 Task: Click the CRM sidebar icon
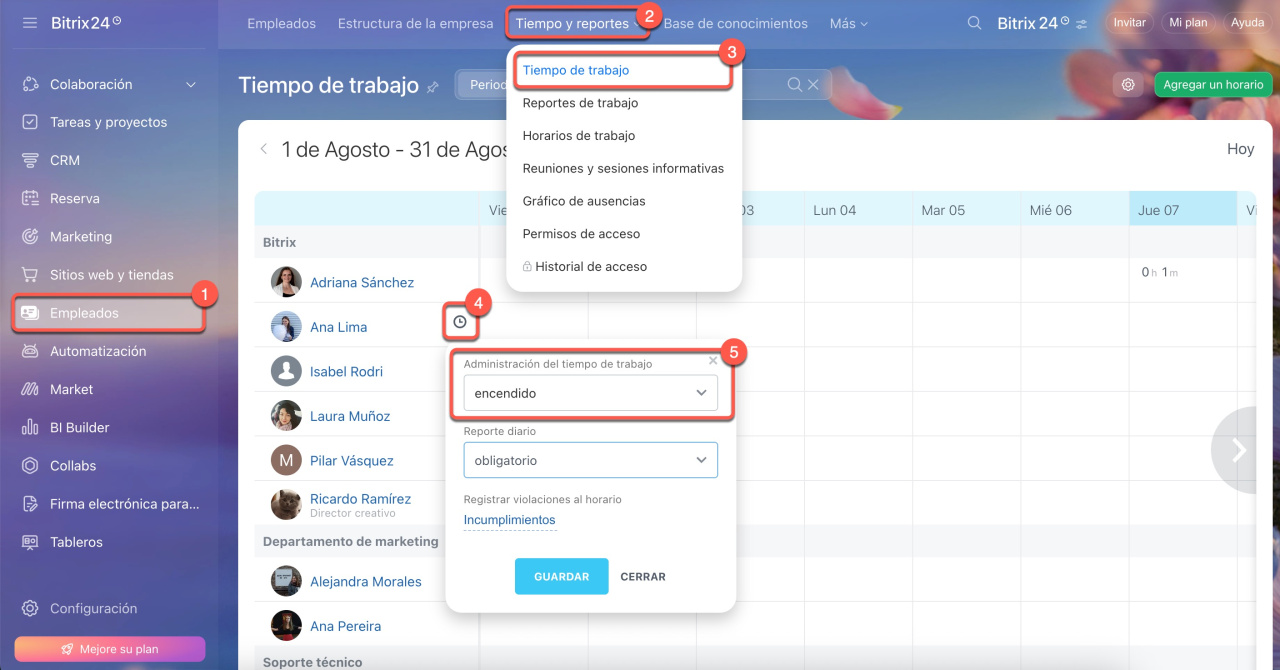(30, 160)
